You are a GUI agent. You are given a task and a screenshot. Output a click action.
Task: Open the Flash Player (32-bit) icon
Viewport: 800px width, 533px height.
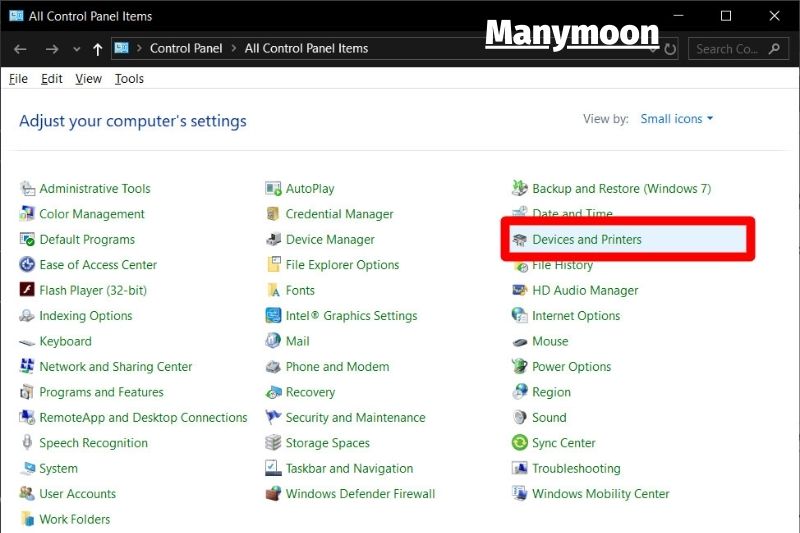point(27,290)
